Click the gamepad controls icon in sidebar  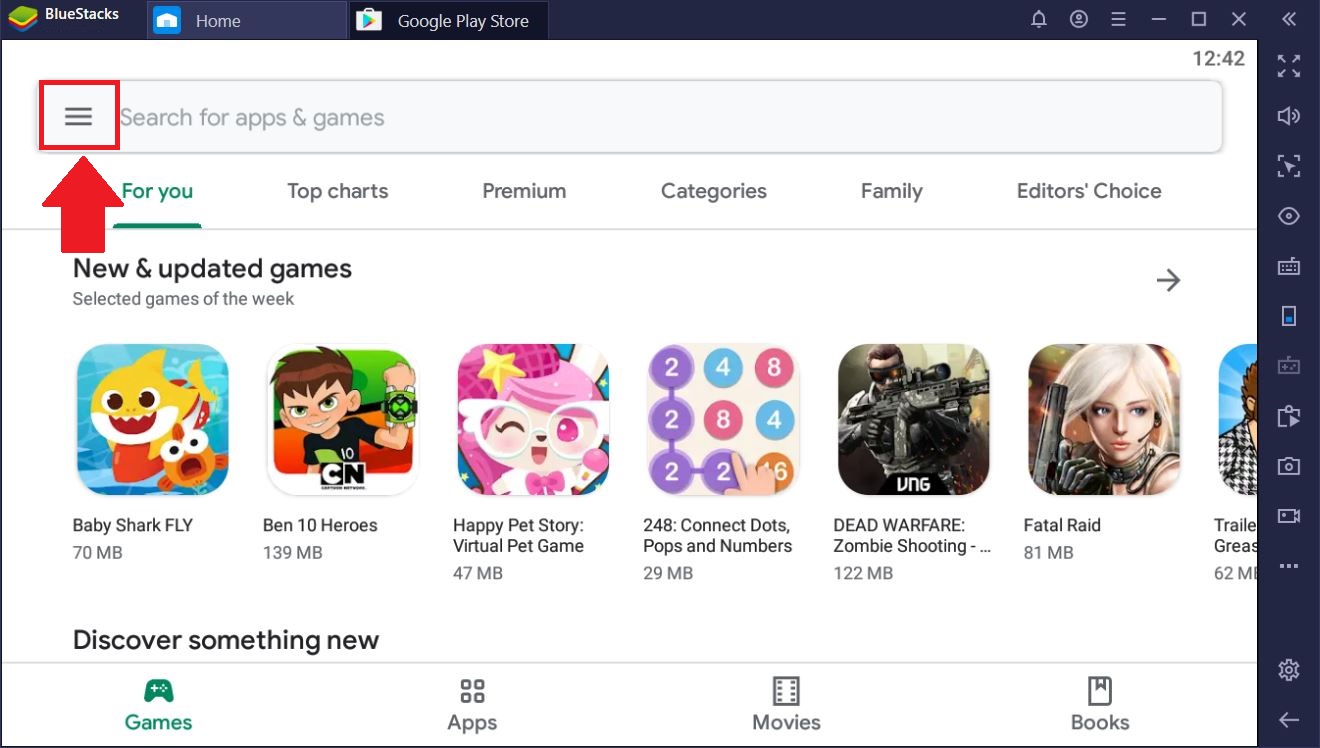(1289, 366)
